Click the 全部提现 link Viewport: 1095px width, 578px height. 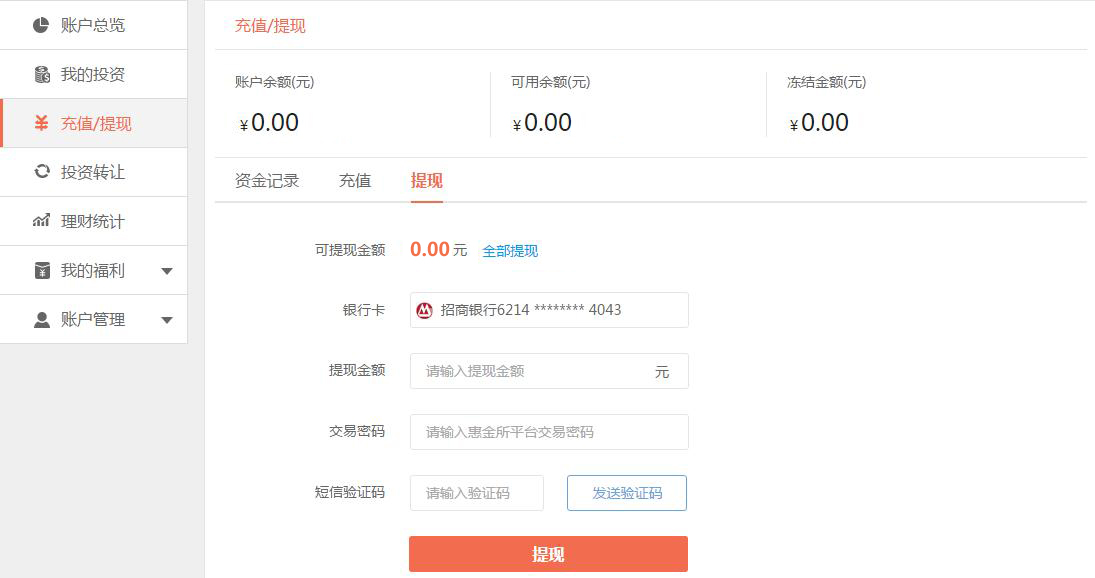510,251
